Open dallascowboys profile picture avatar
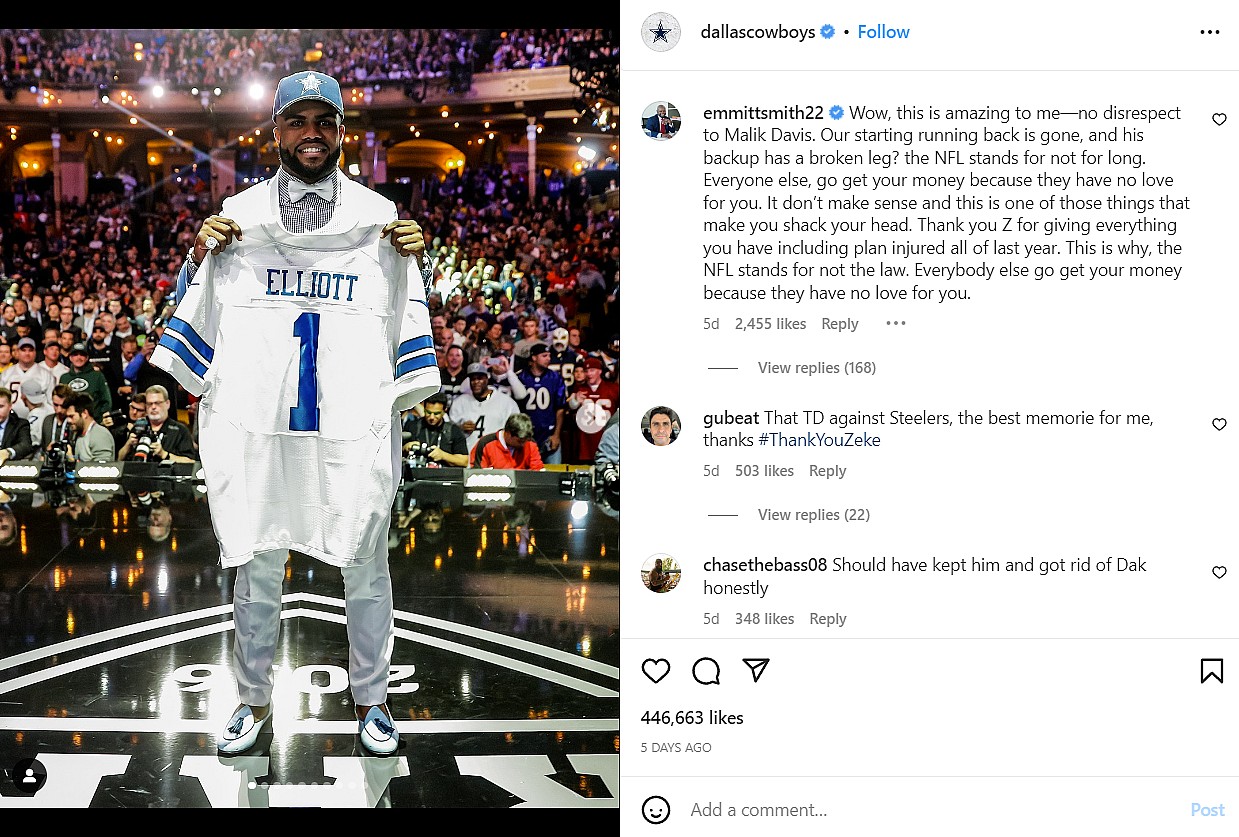This screenshot has width=1239, height=837. tap(660, 32)
